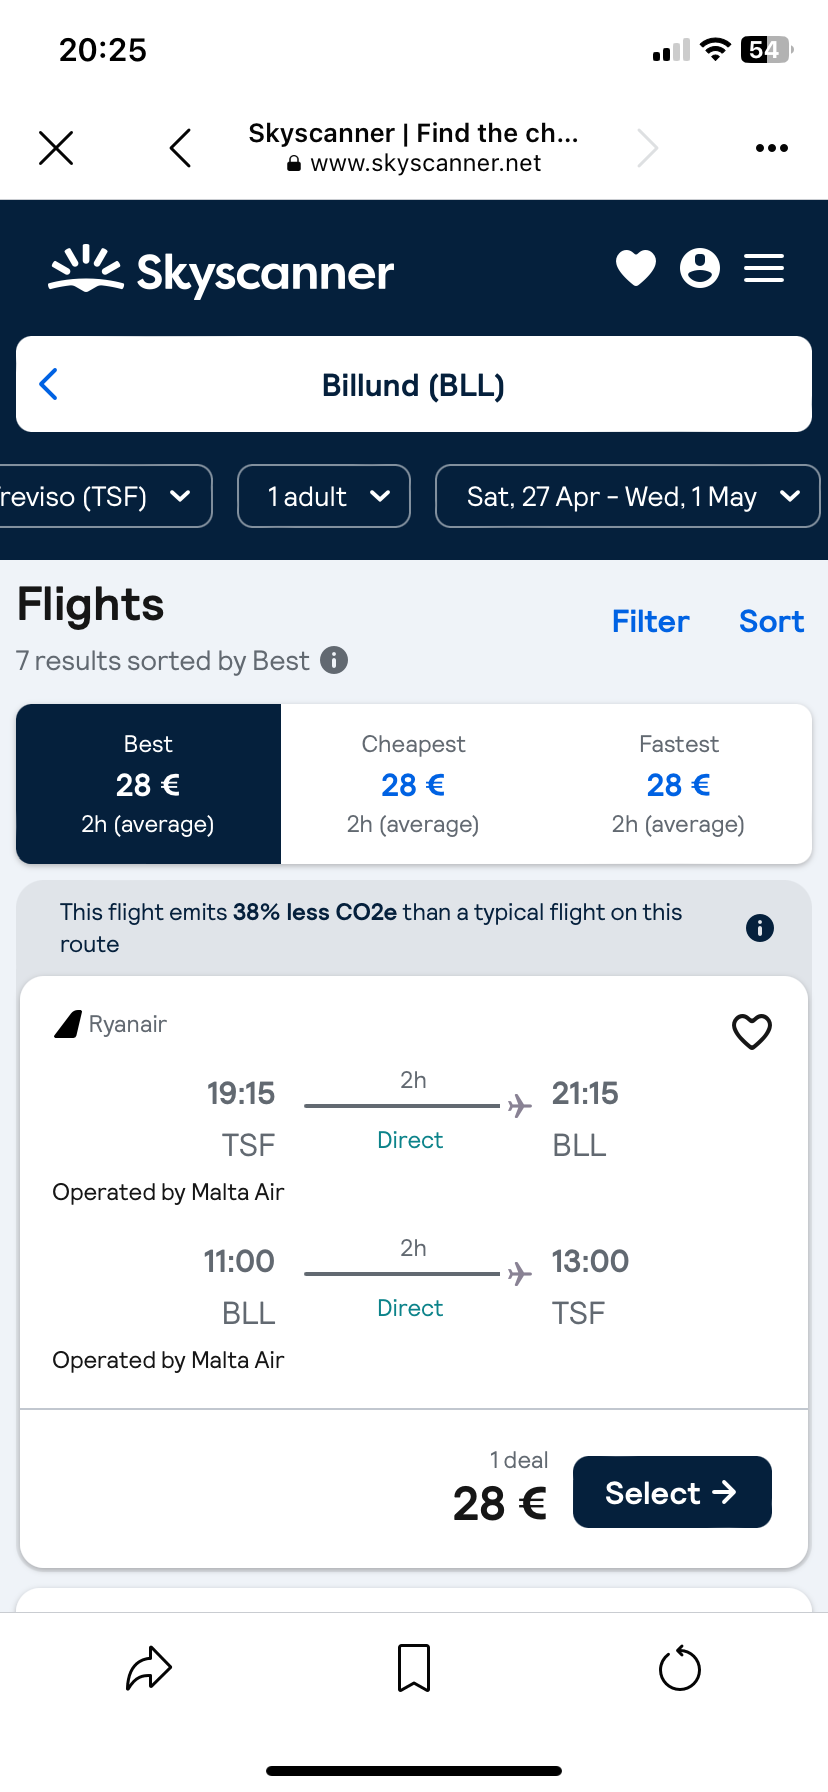Image resolution: width=828 pixels, height=1792 pixels.
Task: Show CO2e emissions info icon
Action: pos(760,928)
